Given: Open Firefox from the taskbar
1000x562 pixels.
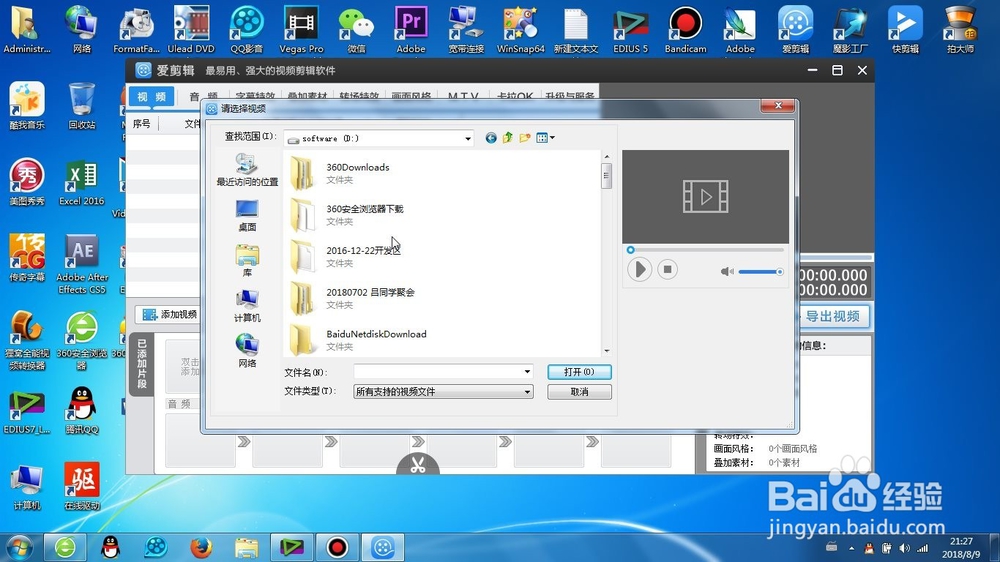Looking at the screenshot, I should 201,547.
